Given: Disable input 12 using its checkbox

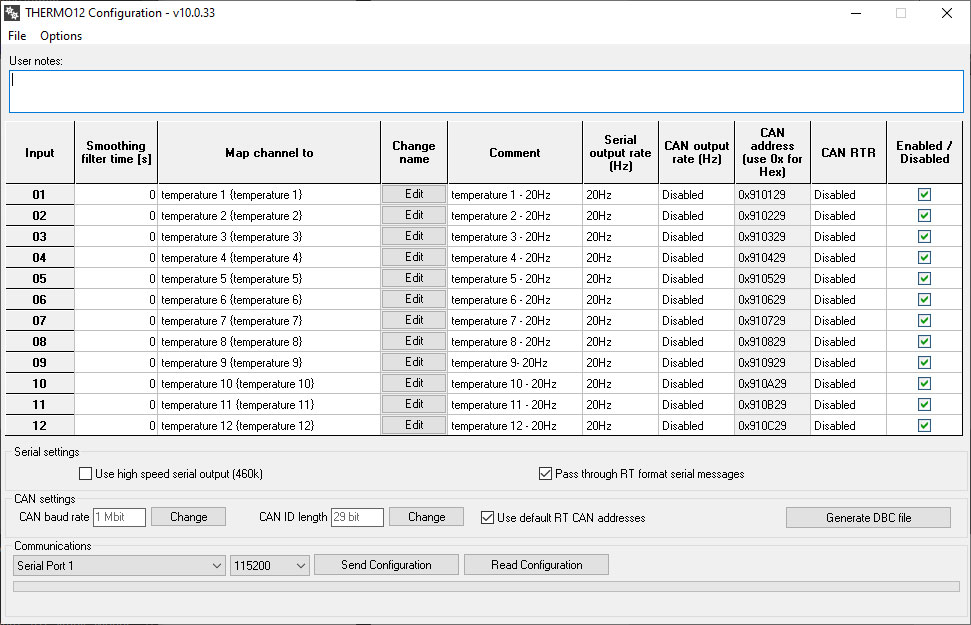Looking at the screenshot, I should pyautogui.click(x=924, y=426).
